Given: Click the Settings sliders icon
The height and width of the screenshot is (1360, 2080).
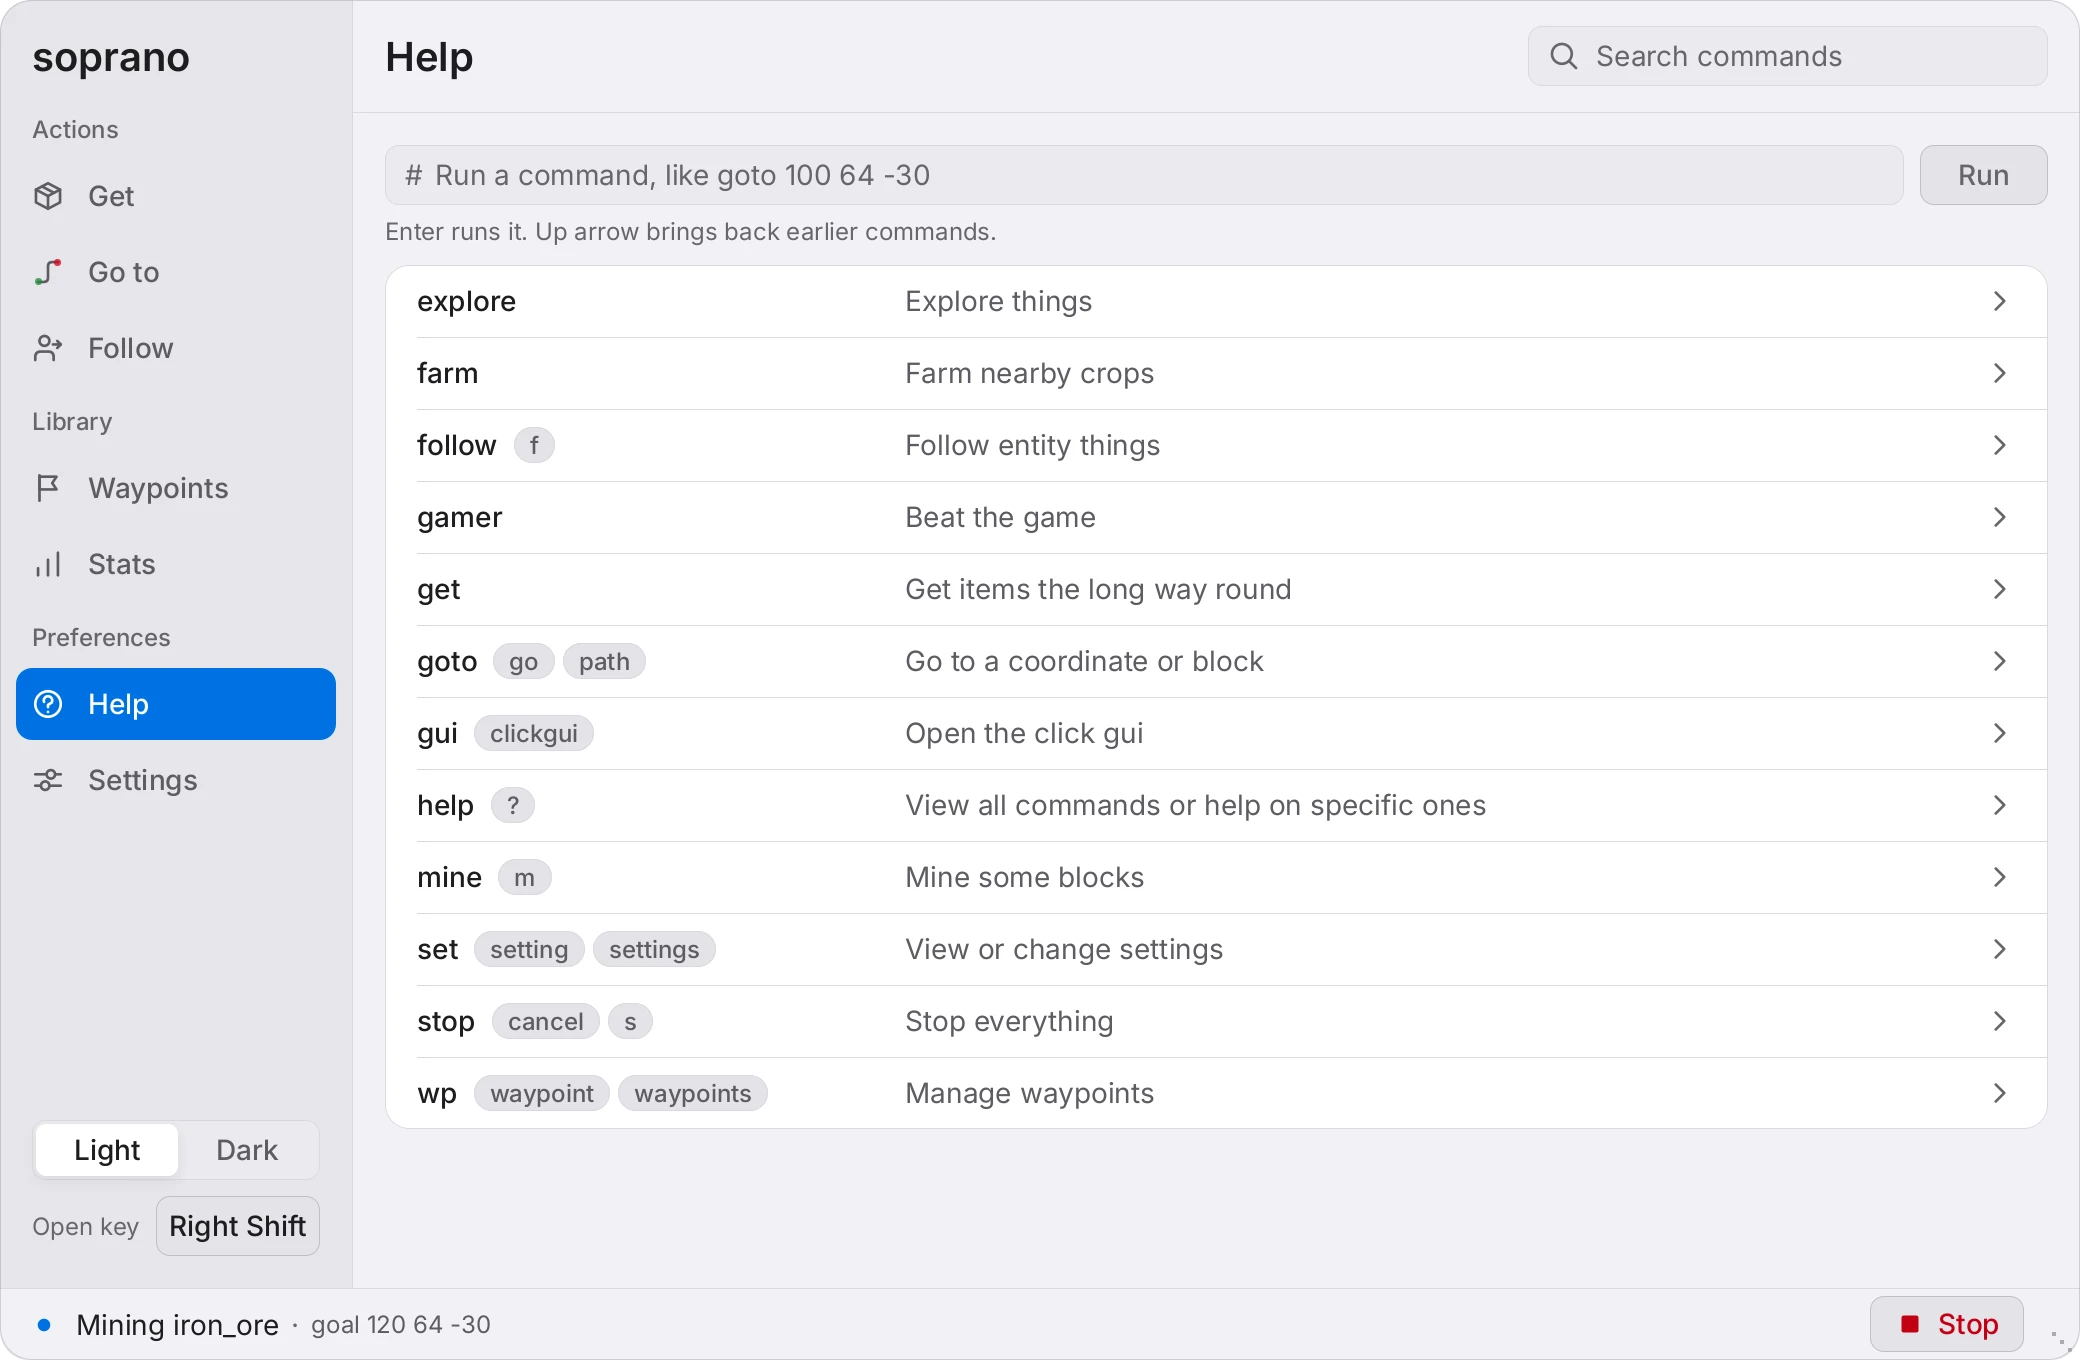Looking at the screenshot, I should pyautogui.click(x=48, y=780).
